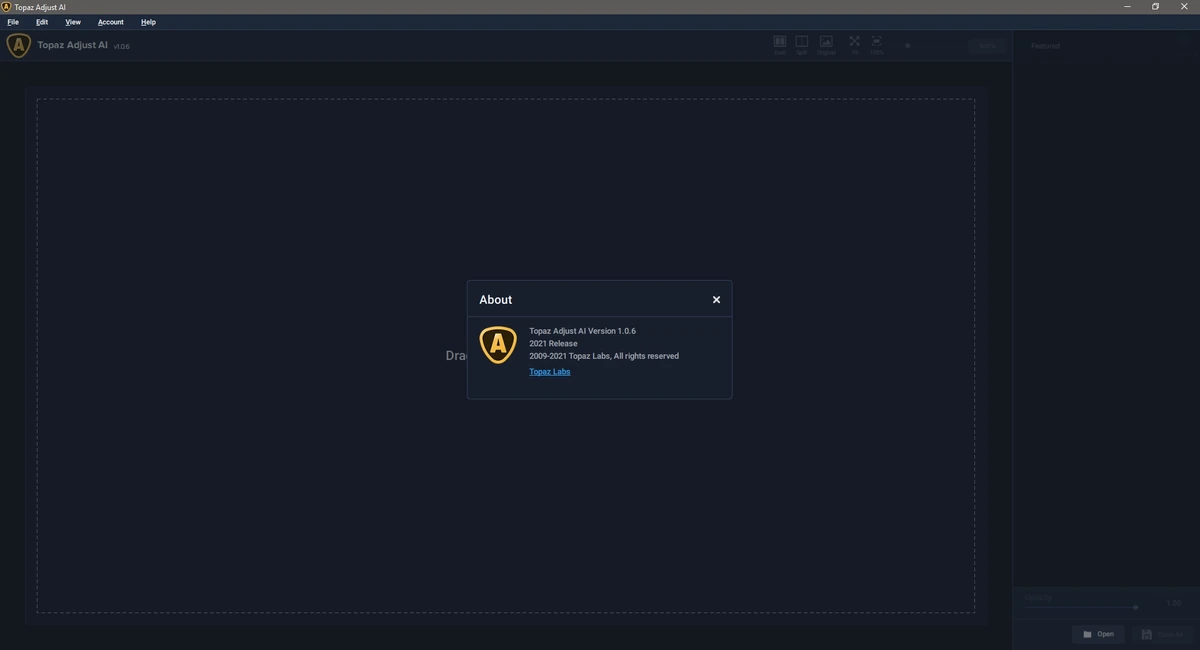
Task: Close the About dialog with X
Action: (716, 299)
